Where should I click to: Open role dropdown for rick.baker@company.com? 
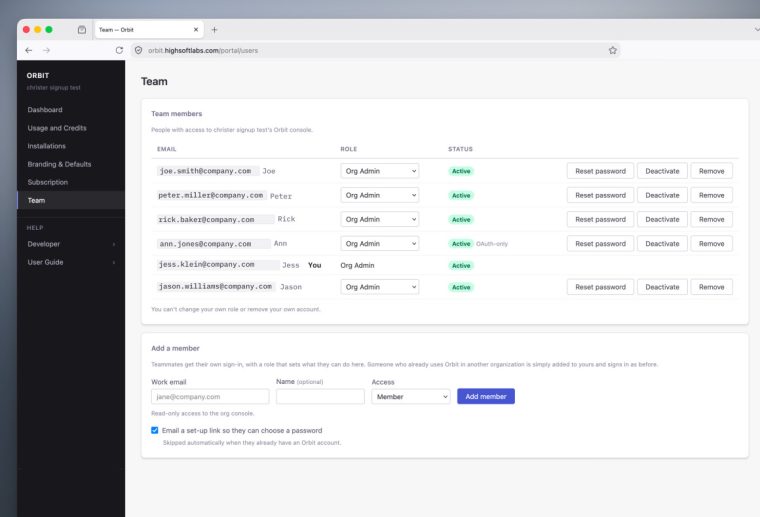(x=380, y=219)
